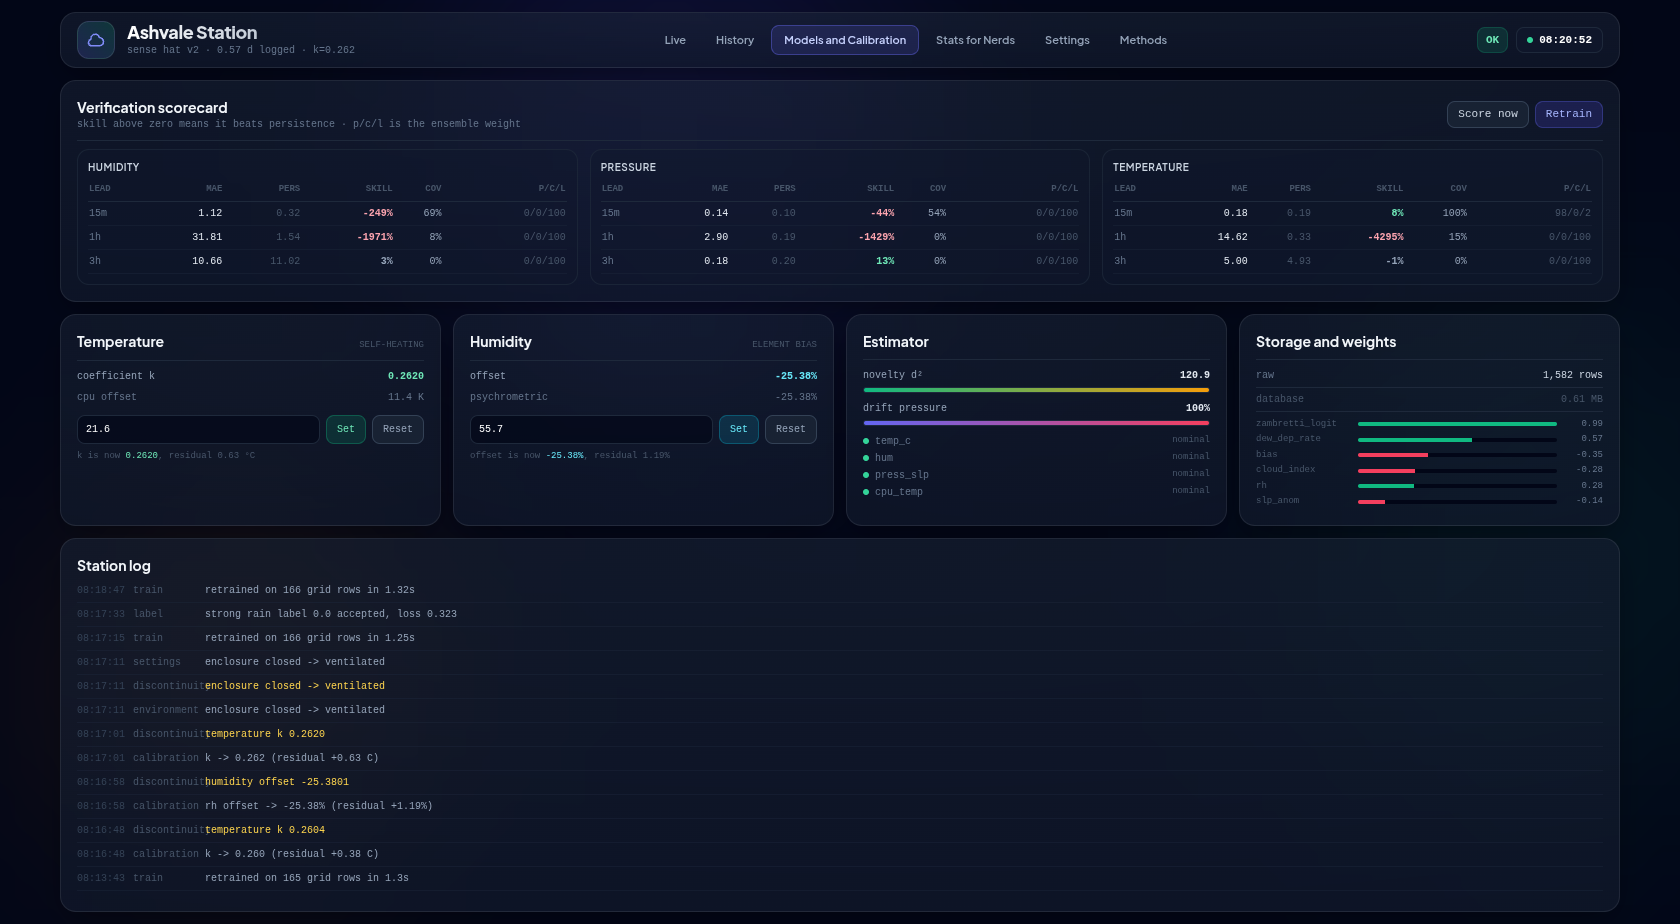Select the Models and Calibration tab
The width and height of the screenshot is (1680, 924).
point(845,40)
